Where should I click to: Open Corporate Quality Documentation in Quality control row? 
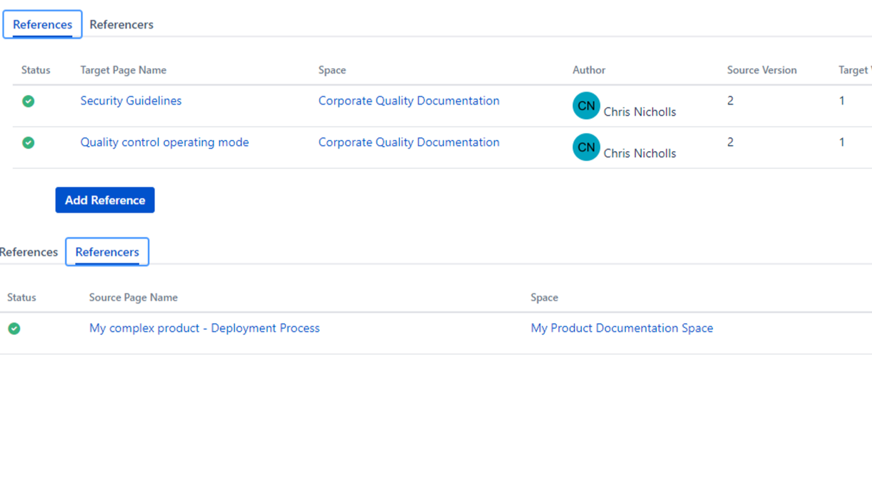coord(408,142)
